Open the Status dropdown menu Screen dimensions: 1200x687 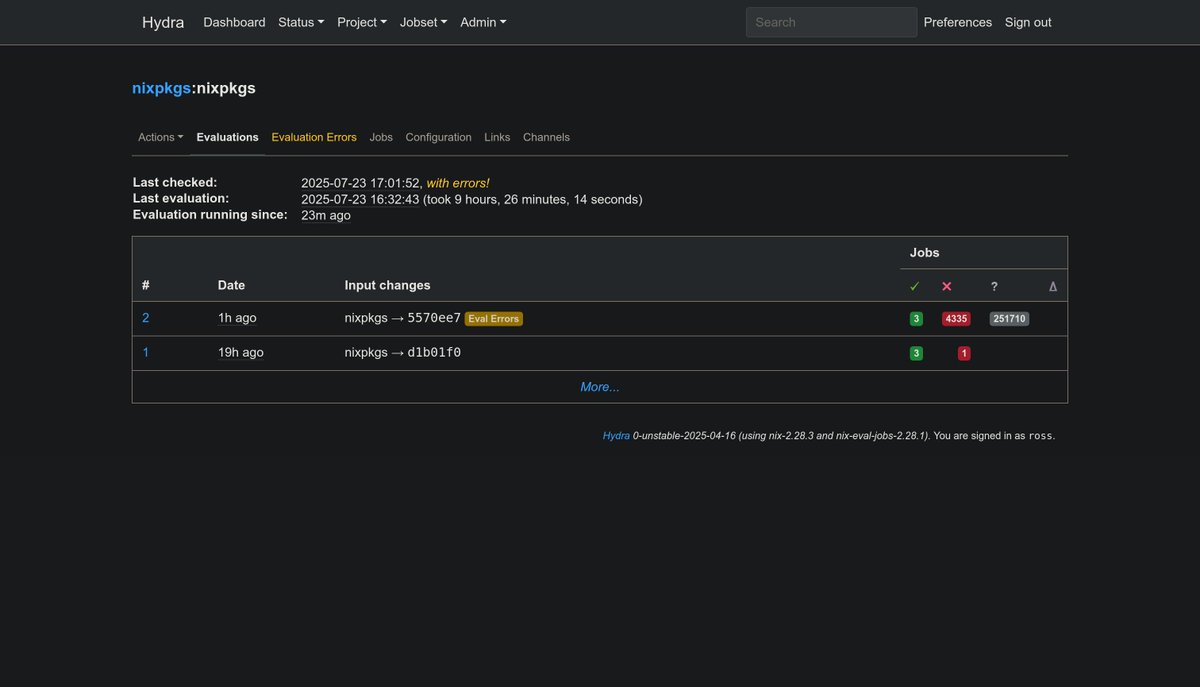301,22
